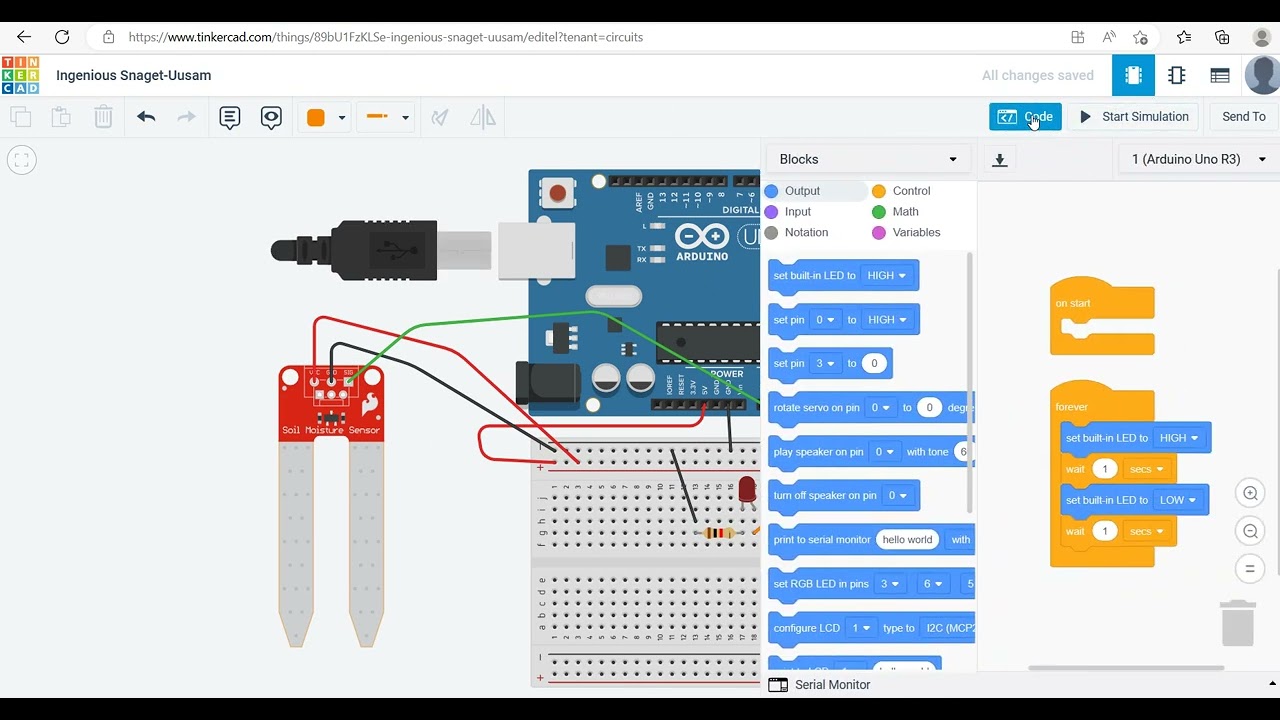This screenshot has width=1280, height=720.
Task: Open browser collections icon
Action: coord(1222,37)
